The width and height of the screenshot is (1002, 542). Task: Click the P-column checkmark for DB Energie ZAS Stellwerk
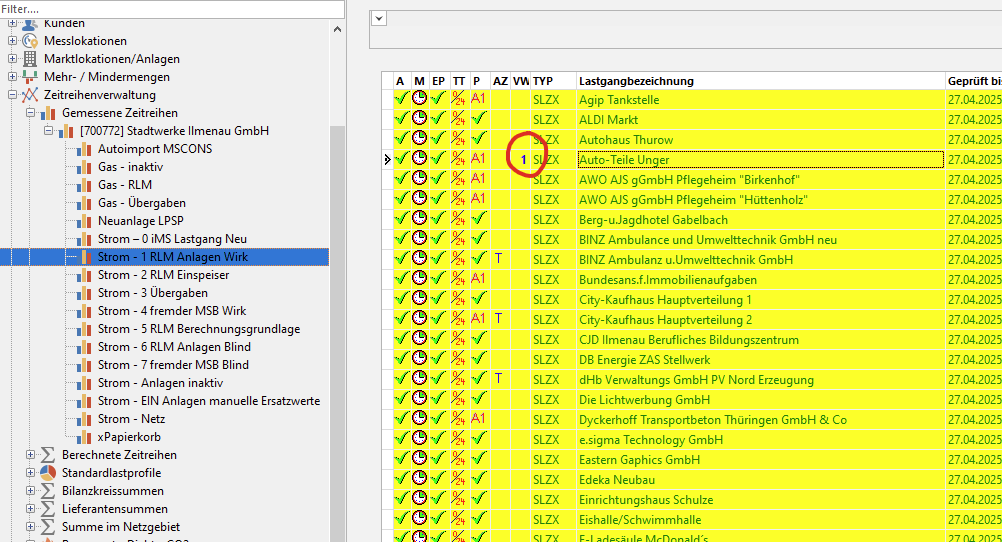point(478,360)
